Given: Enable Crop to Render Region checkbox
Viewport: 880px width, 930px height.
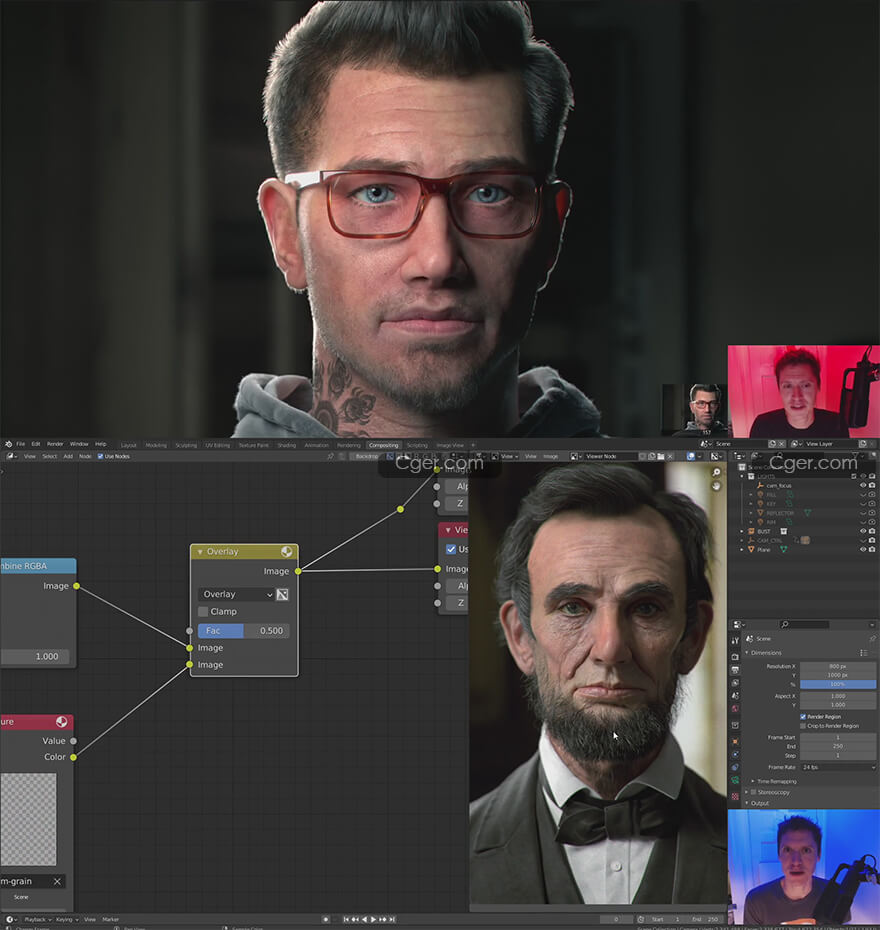Looking at the screenshot, I should point(803,725).
